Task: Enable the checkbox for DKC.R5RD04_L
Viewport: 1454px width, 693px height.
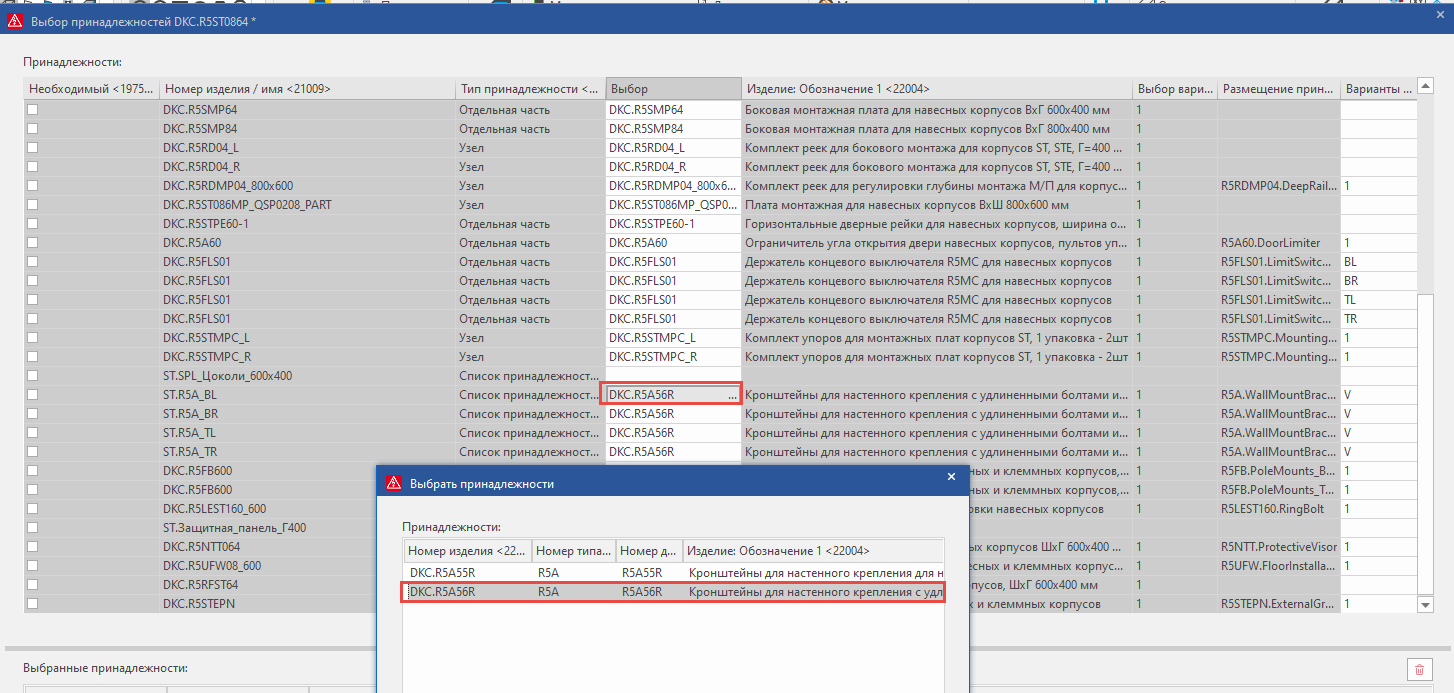Action: 33,148
